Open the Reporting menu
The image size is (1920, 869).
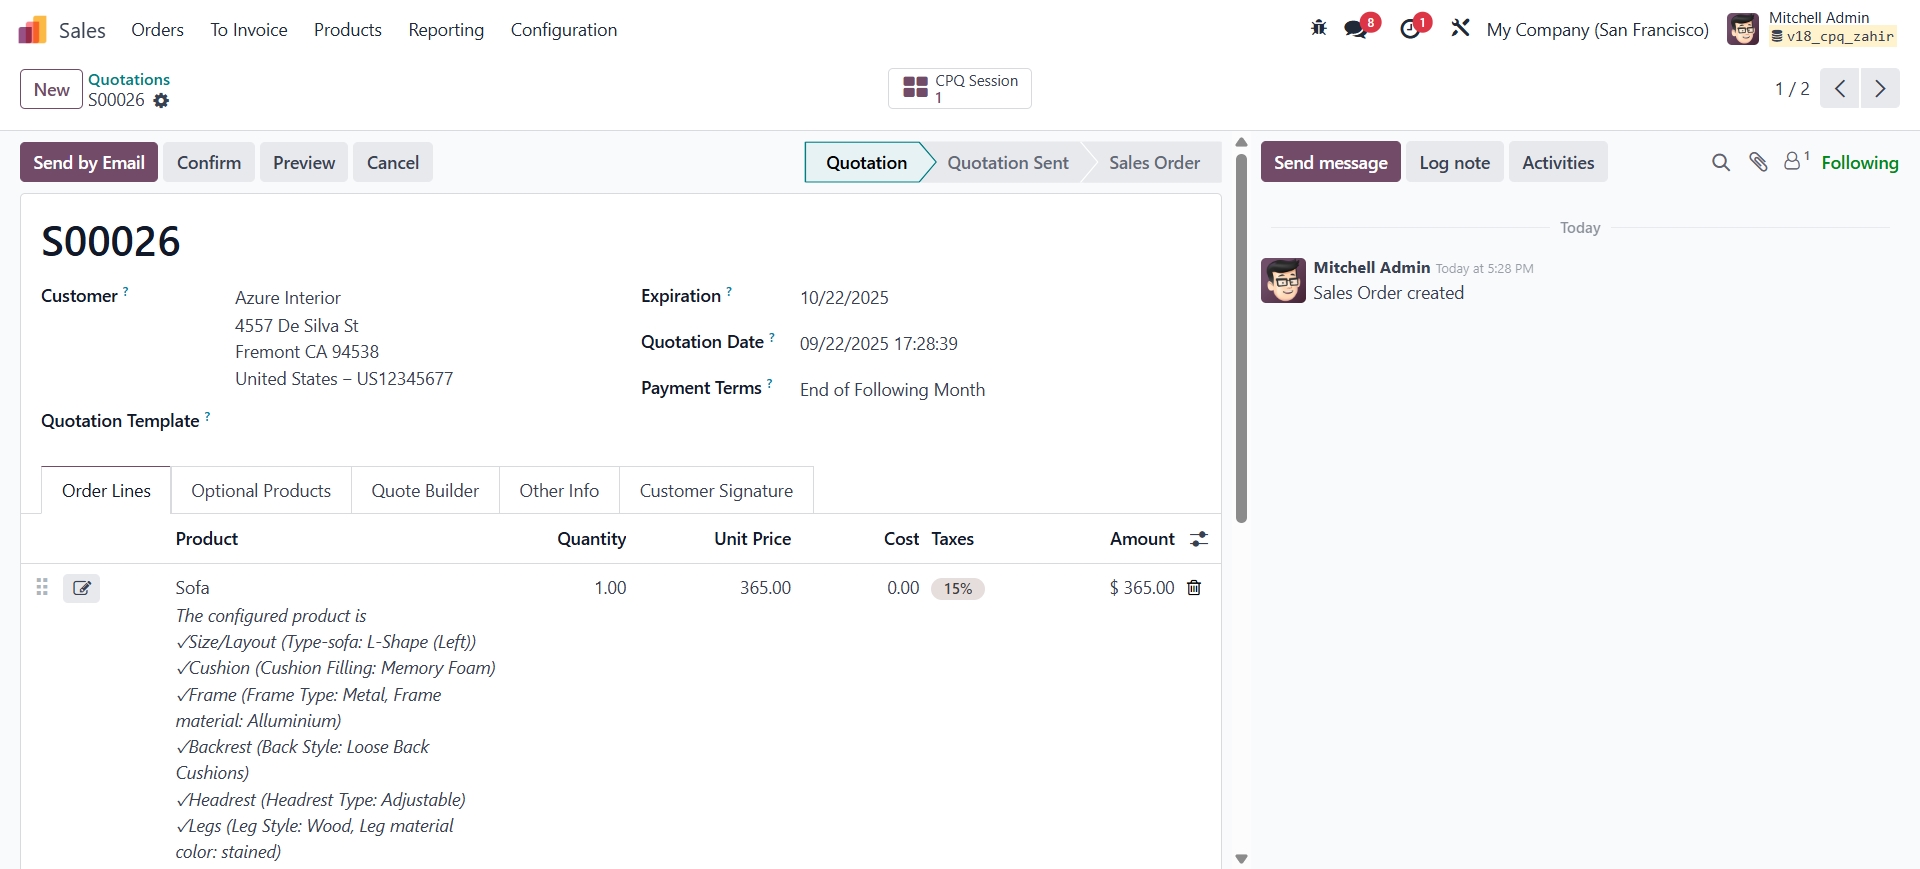(x=446, y=30)
